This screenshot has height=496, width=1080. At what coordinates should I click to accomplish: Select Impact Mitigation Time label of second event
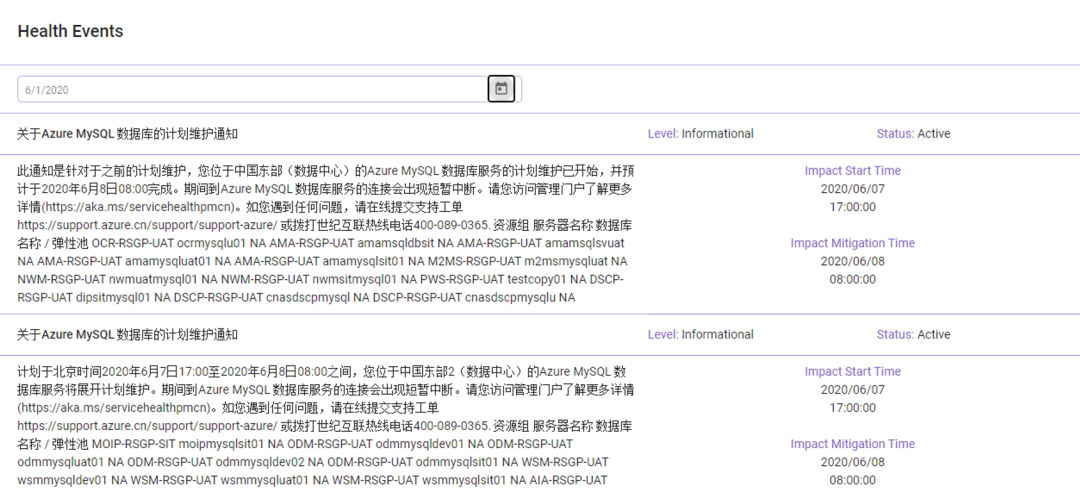point(853,444)
